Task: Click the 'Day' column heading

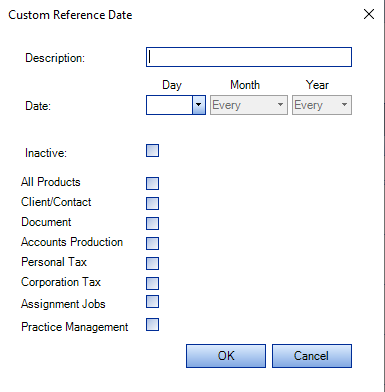Action: pyautogui.click(x=172, y=85)
